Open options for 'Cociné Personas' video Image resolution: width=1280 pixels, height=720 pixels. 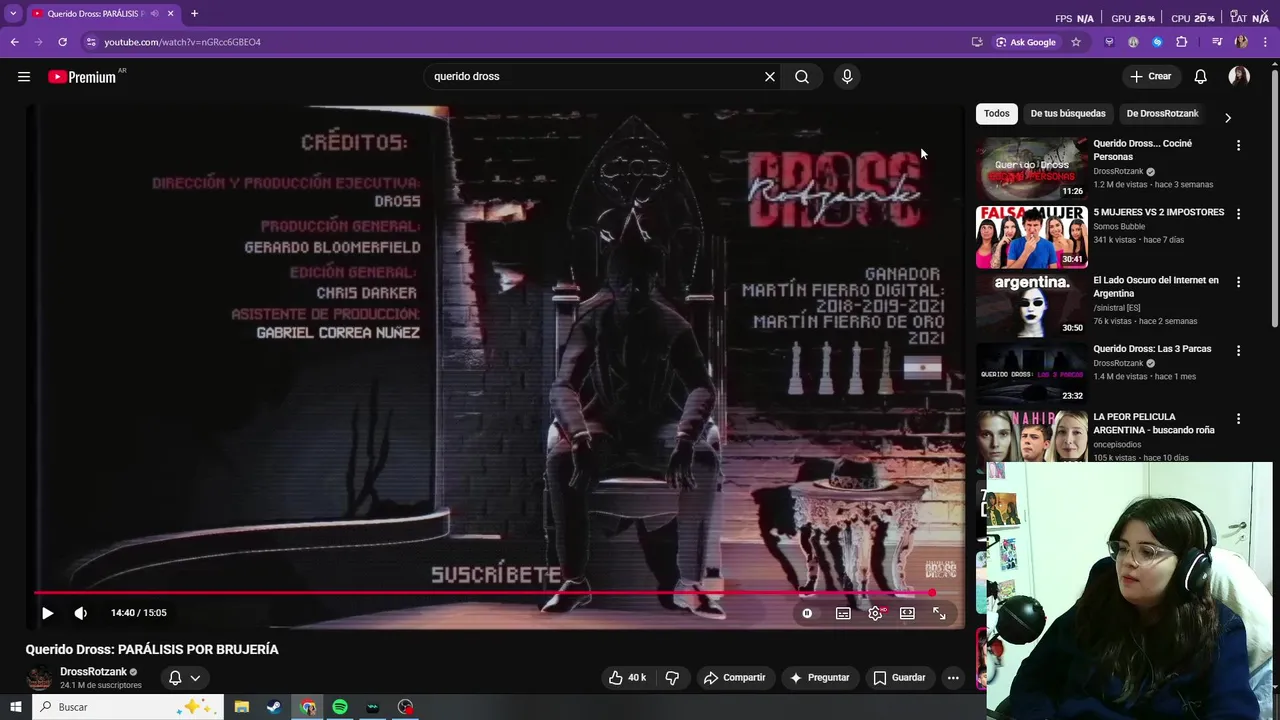click(1238, 145)
